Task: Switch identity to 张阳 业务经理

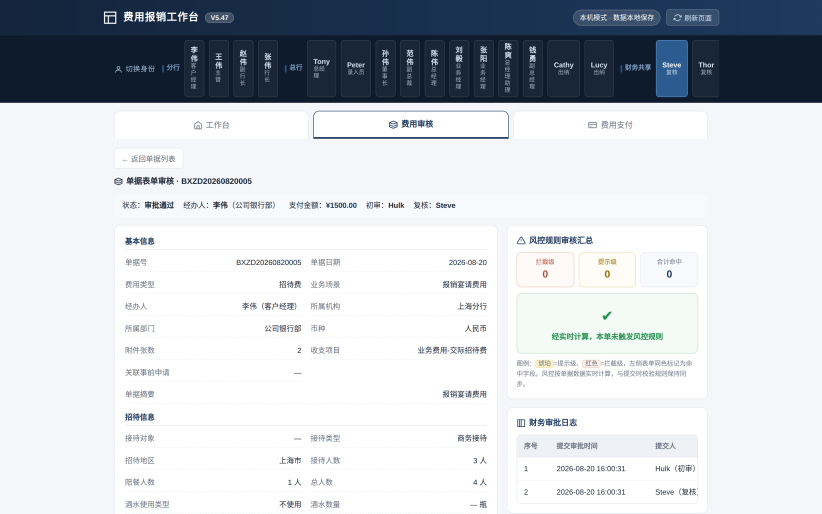Action: (484, 68)
